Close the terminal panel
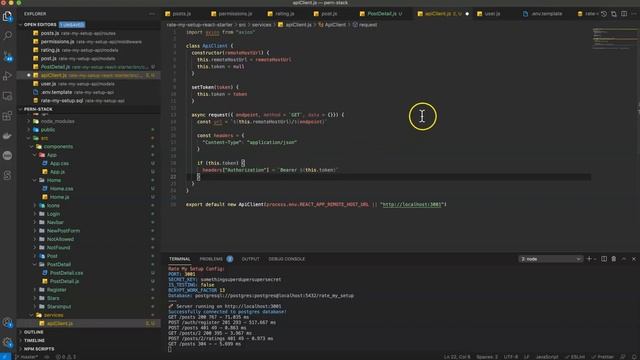 pyautogui.click(x=633, y=259)
